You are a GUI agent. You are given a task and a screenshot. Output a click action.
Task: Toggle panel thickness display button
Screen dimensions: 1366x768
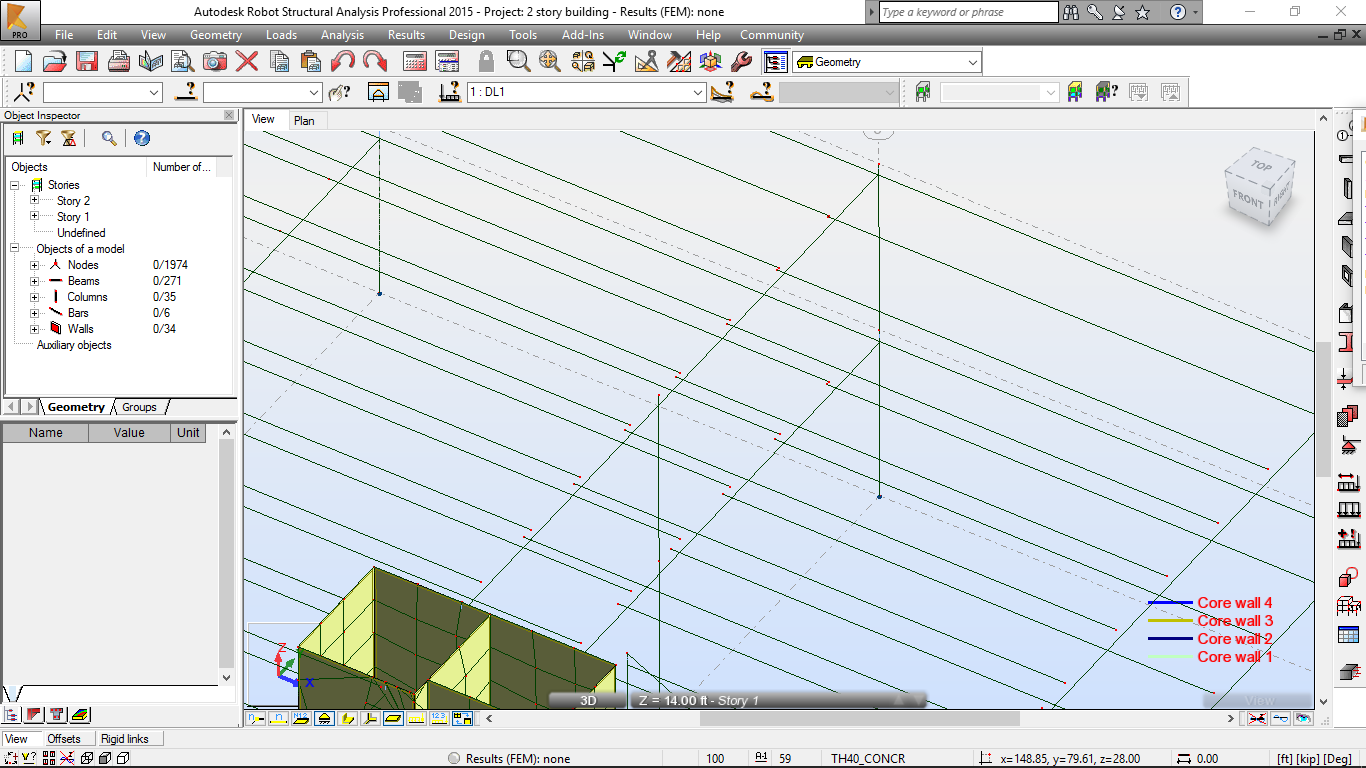click(394, 718)
